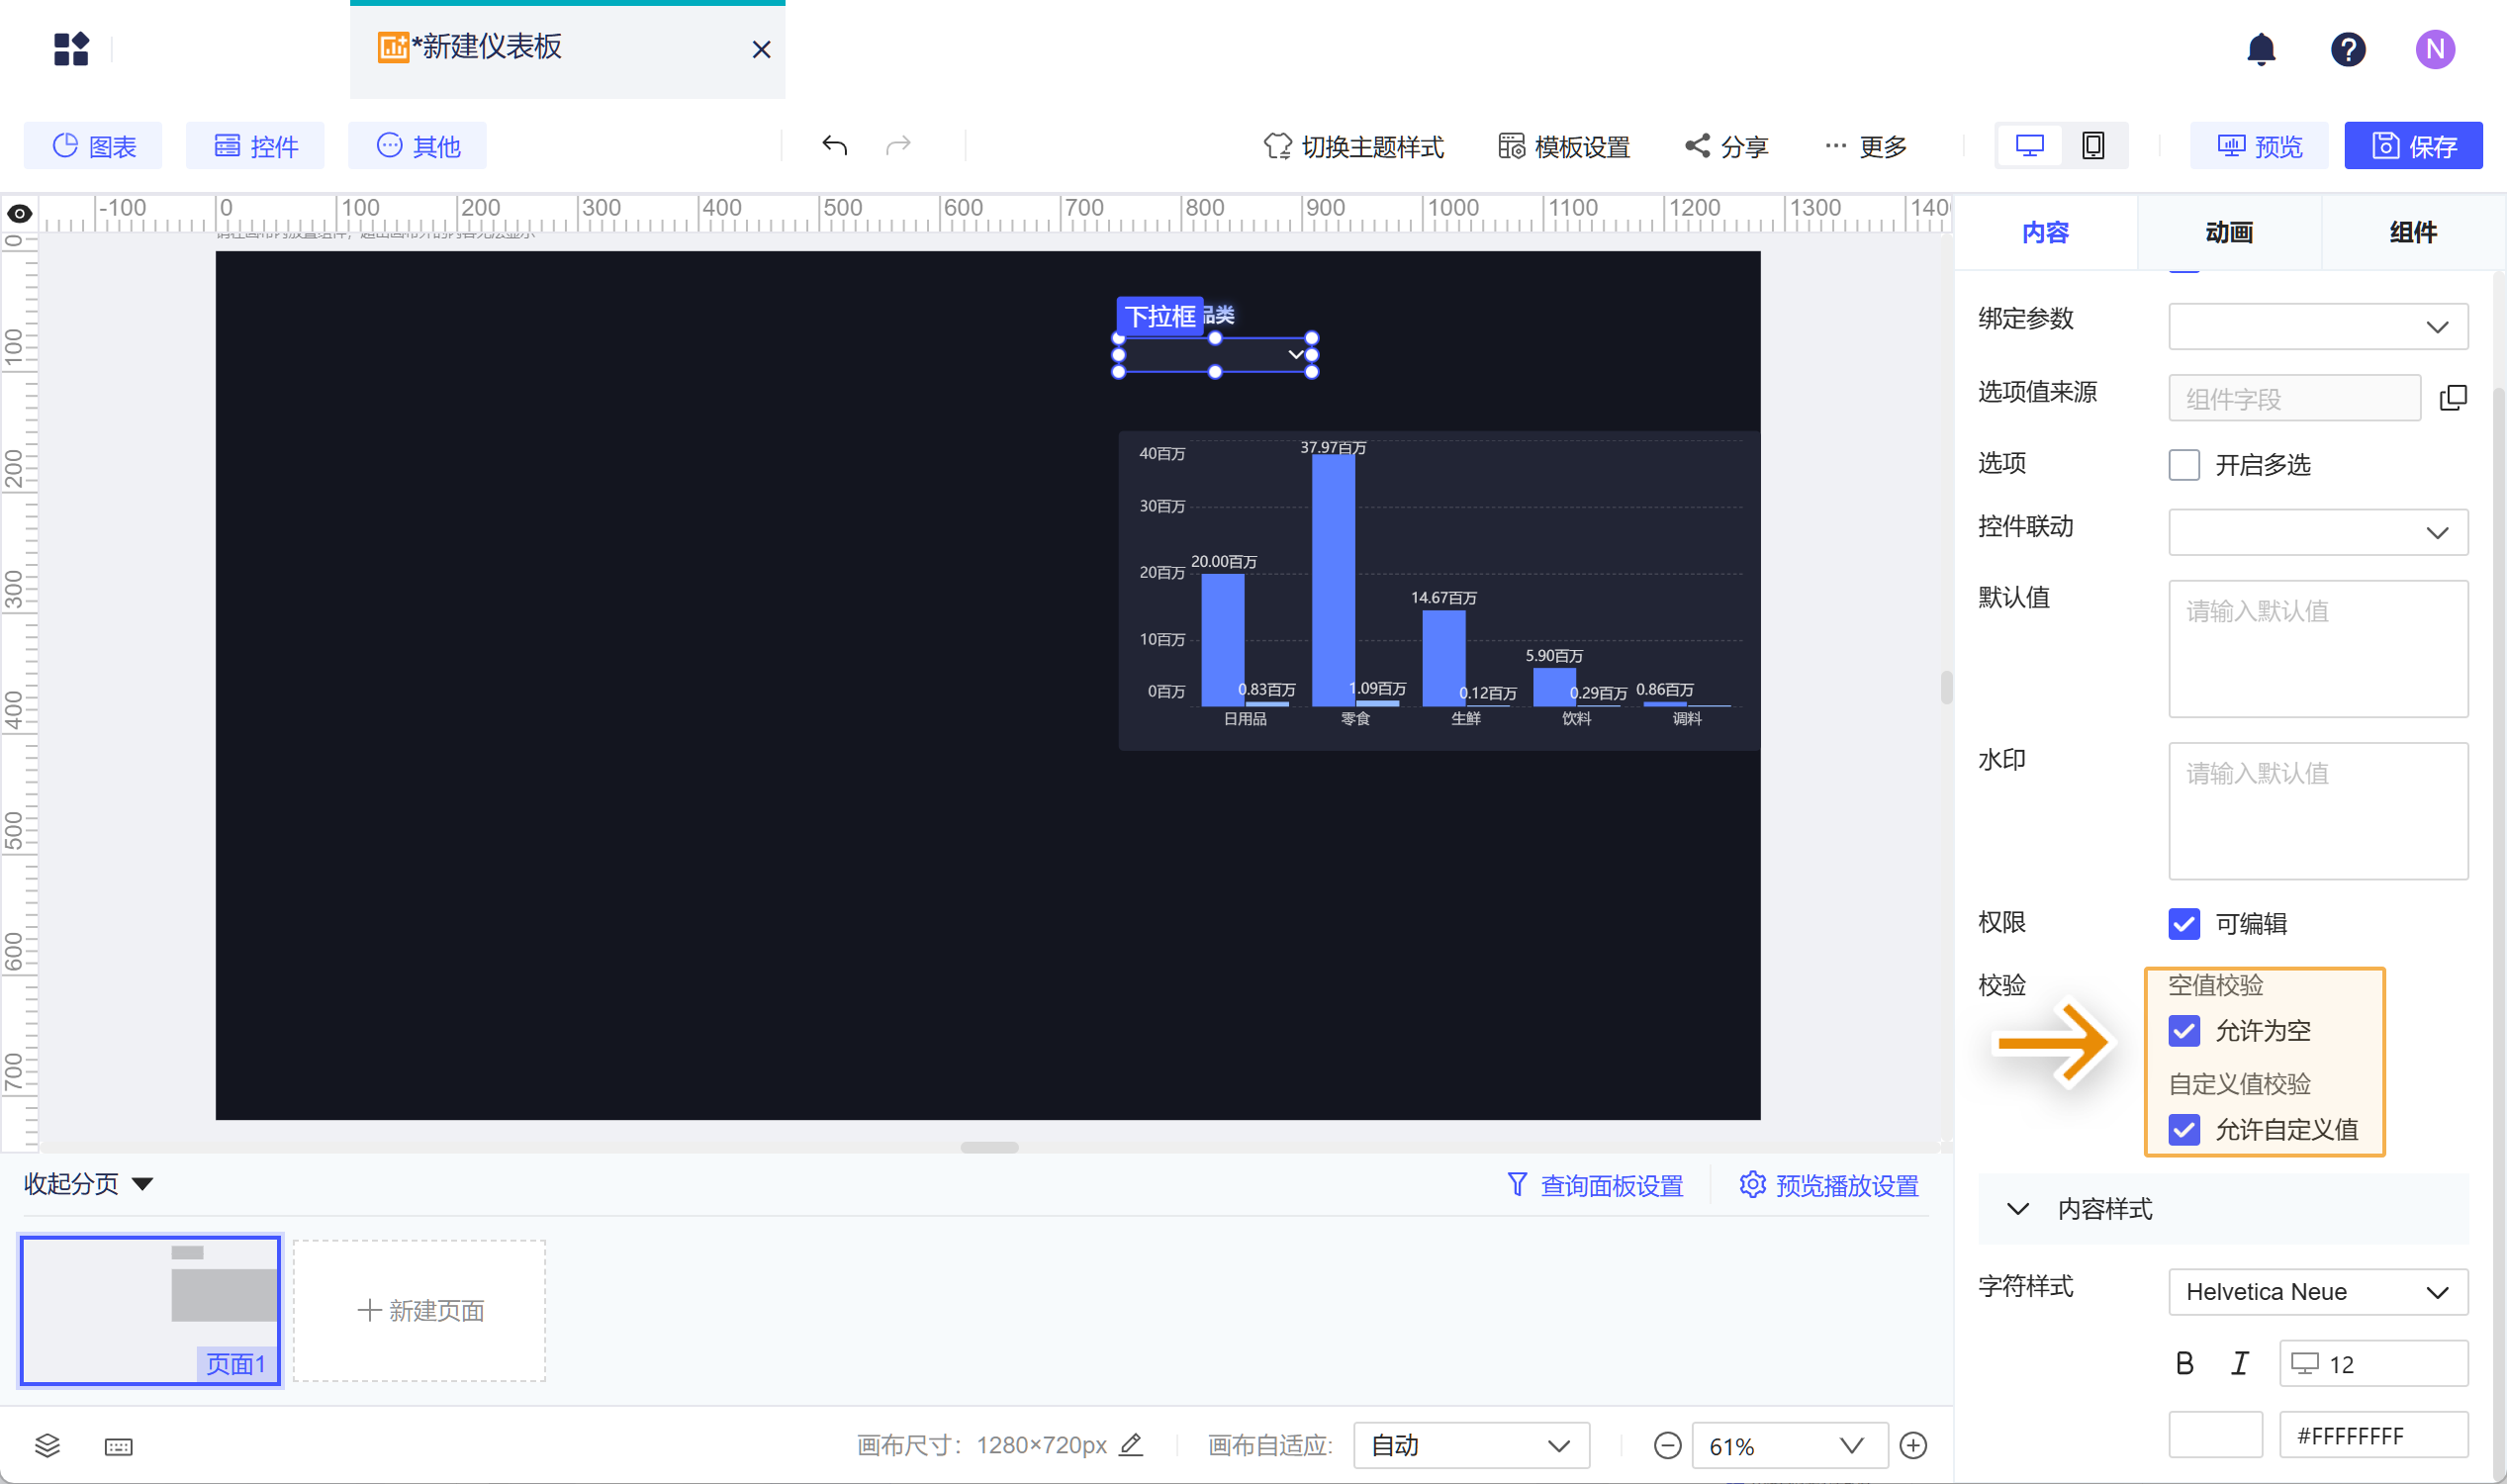Click the 保存 save button

[x=2412, y=146]
